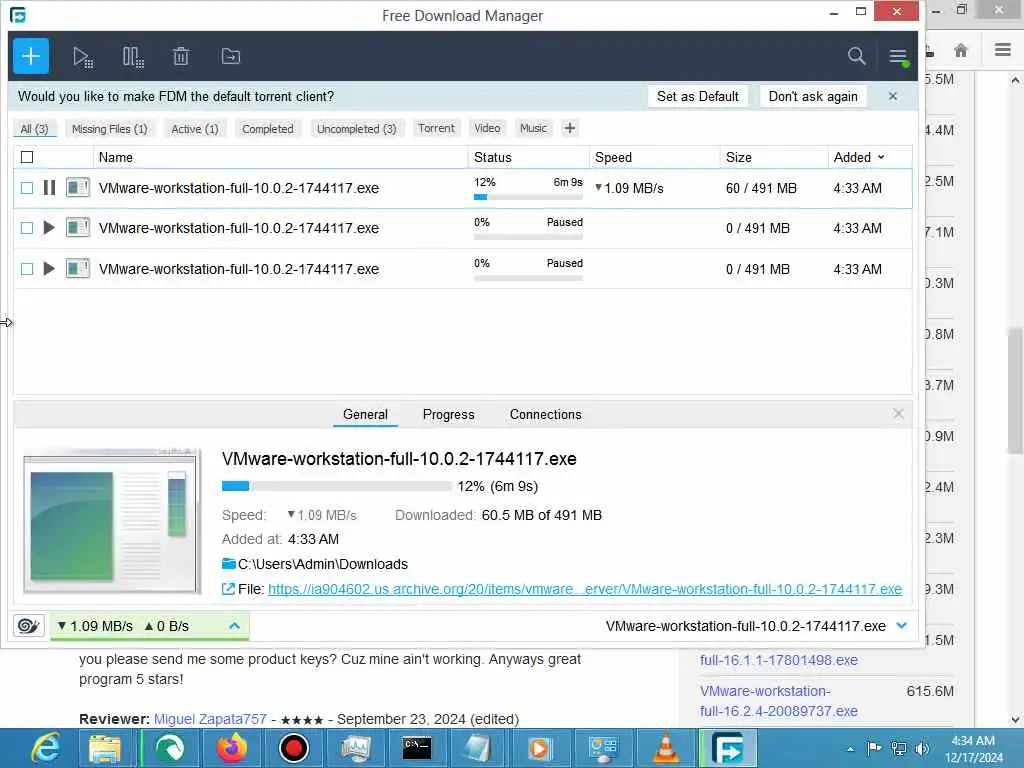Click the snail speed mode icon
The image size is (1024, 768).
[28, 626]
